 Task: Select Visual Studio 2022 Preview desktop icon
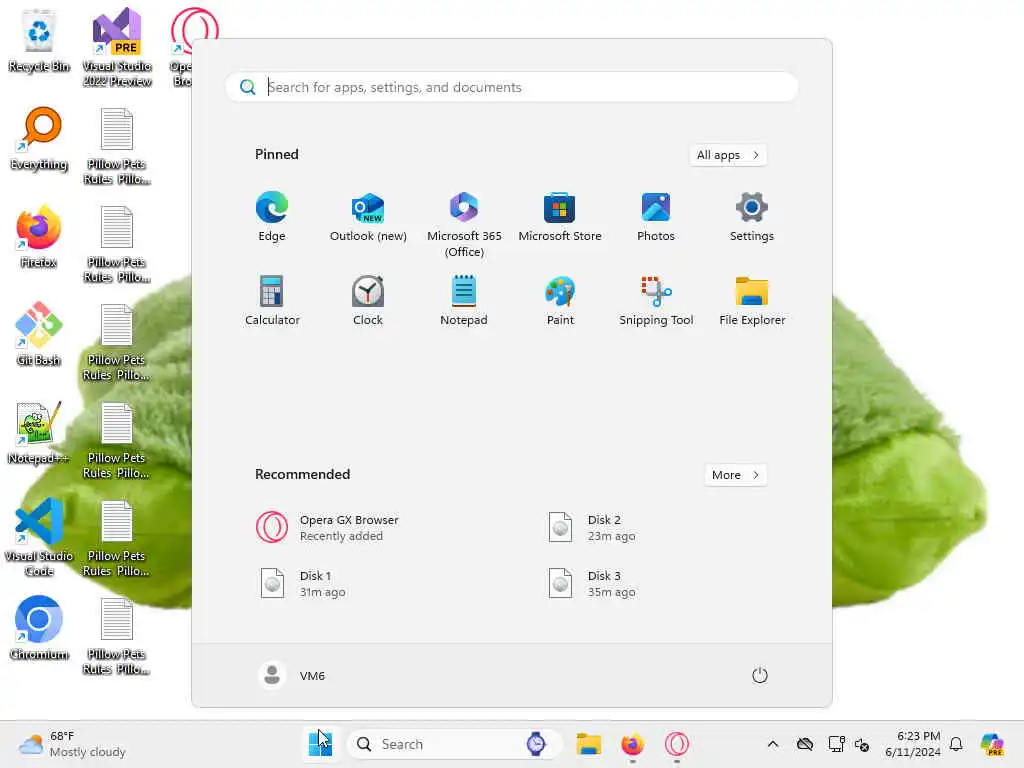coord(117,47)
